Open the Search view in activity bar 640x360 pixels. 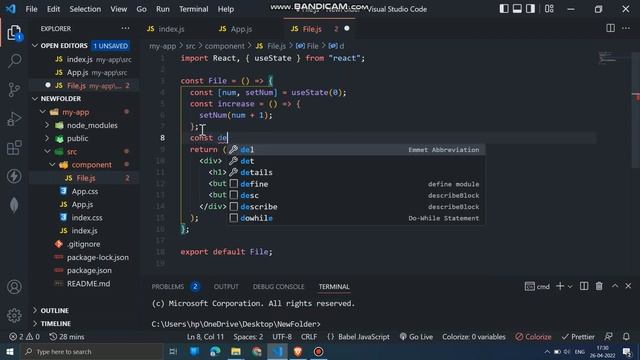point(14,61)
